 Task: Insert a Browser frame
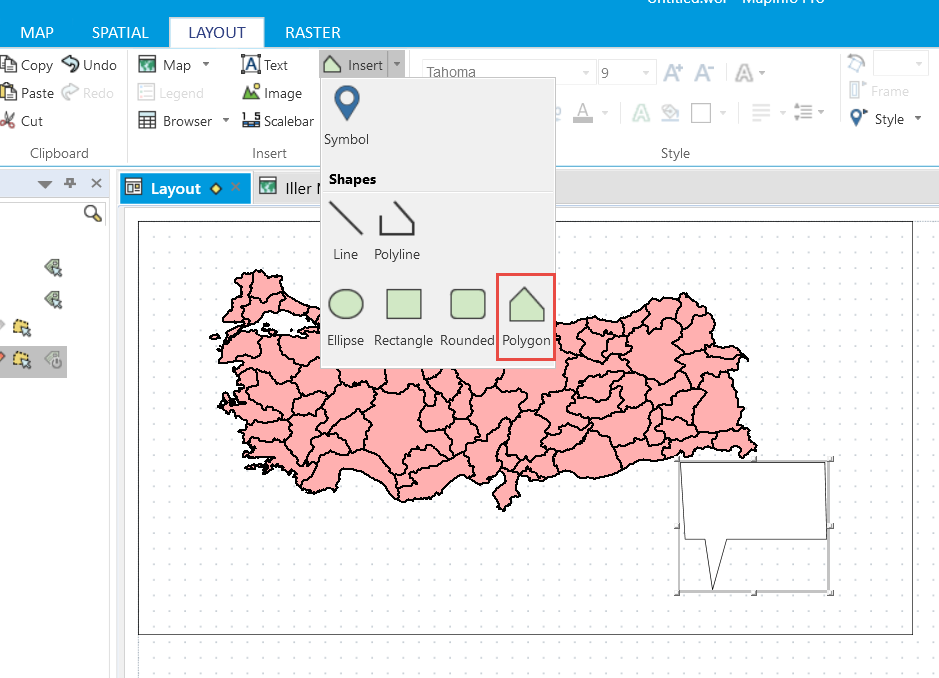175,121
